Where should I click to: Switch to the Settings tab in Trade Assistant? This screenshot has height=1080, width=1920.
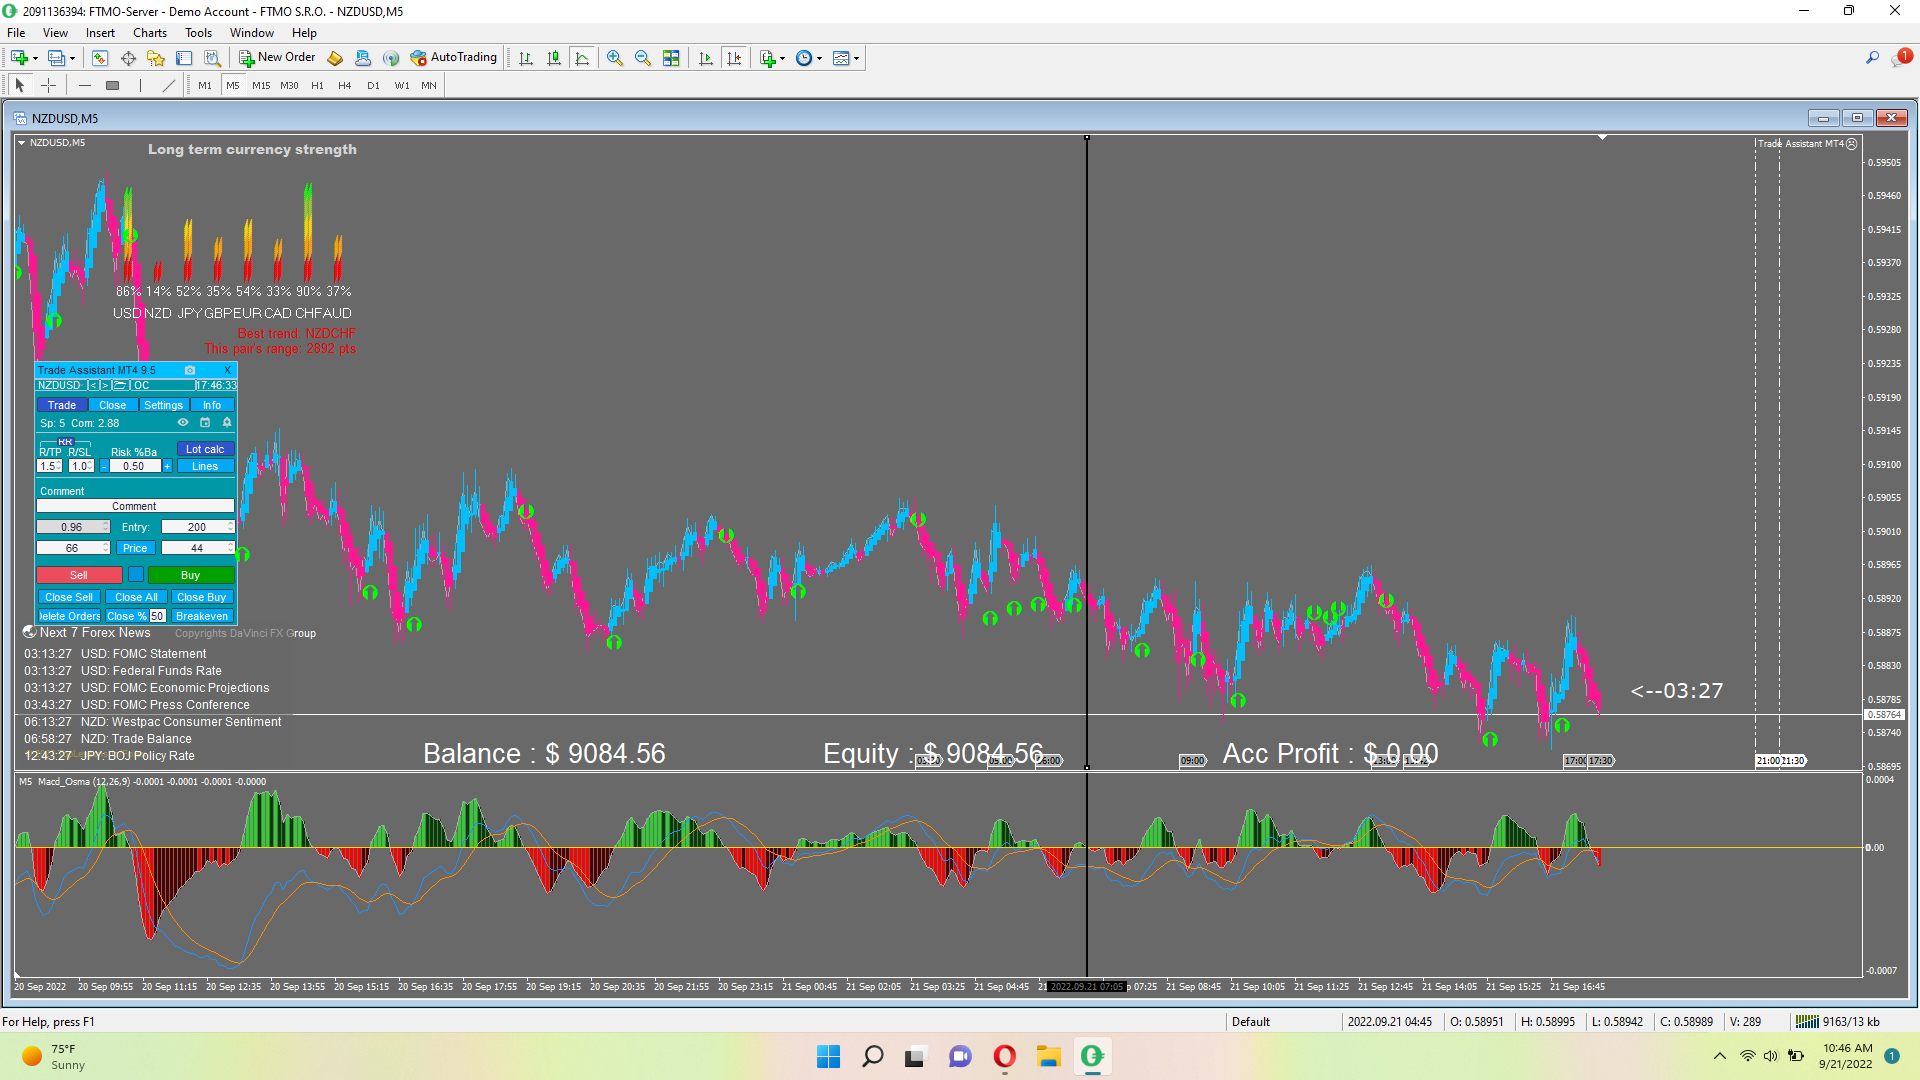click(163, 405)
